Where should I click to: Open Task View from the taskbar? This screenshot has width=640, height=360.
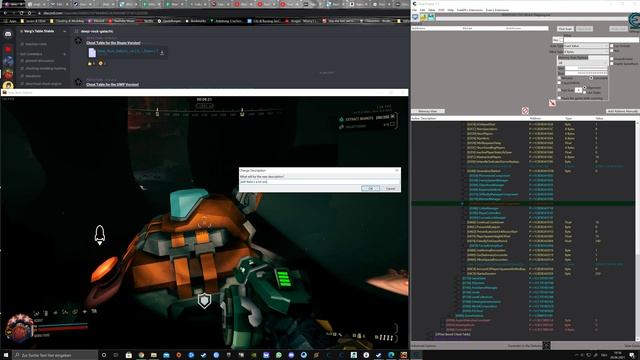tap(116, 355)
